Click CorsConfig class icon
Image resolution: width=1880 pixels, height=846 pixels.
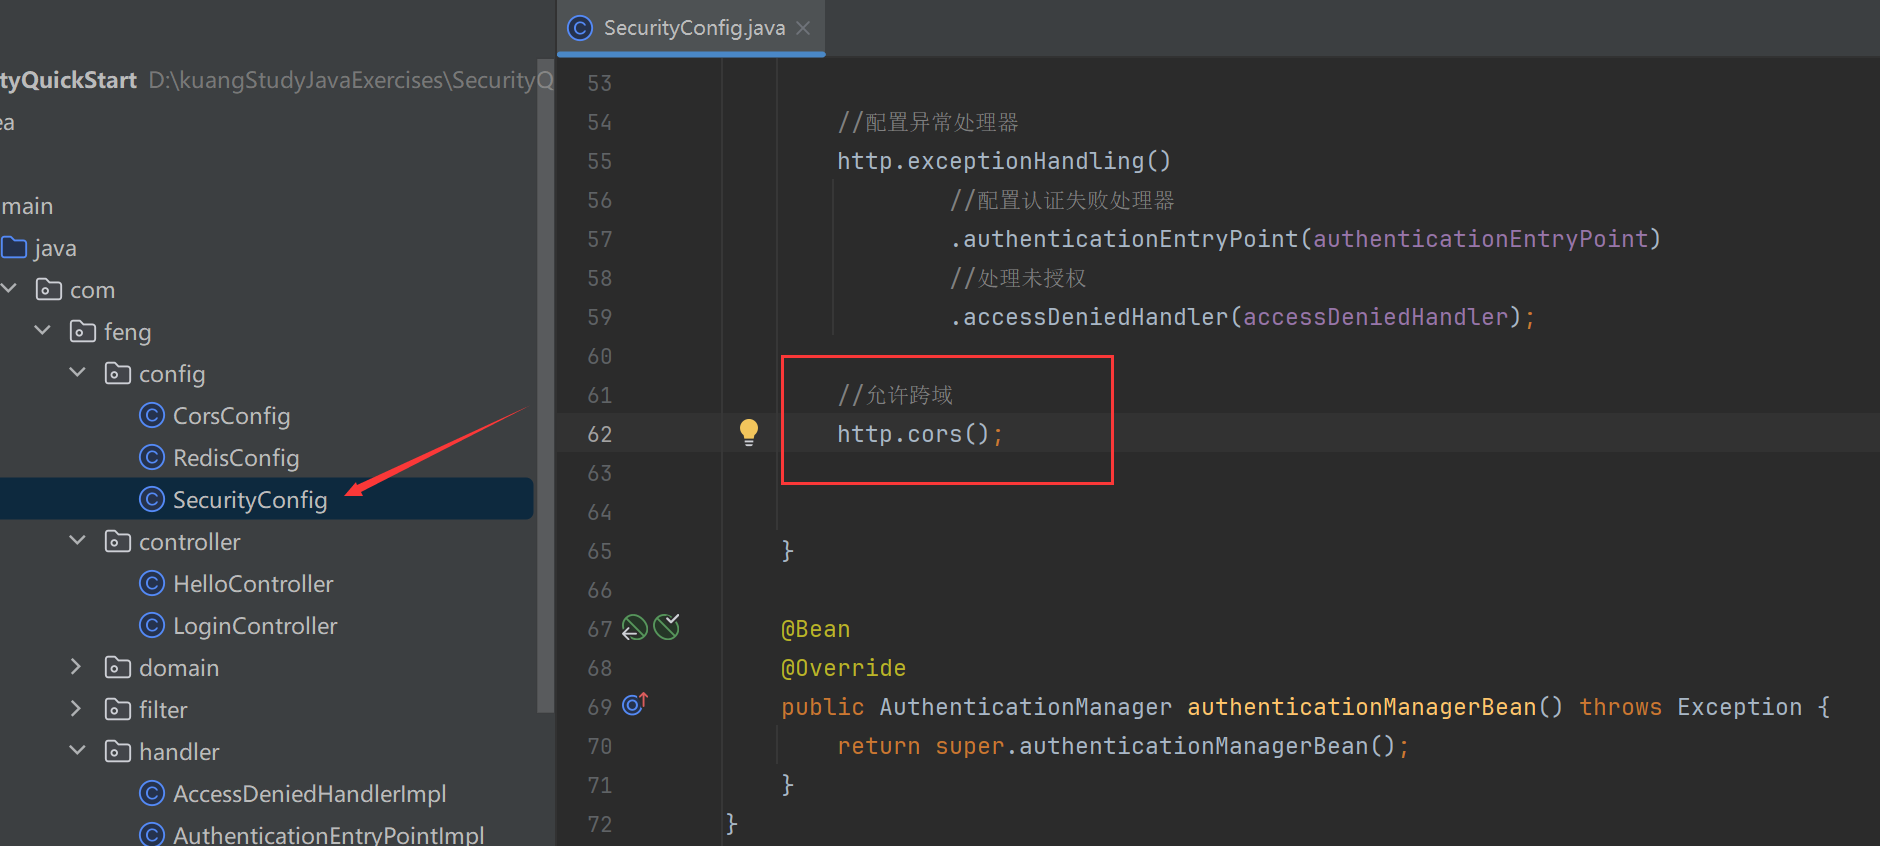[152, 415]
